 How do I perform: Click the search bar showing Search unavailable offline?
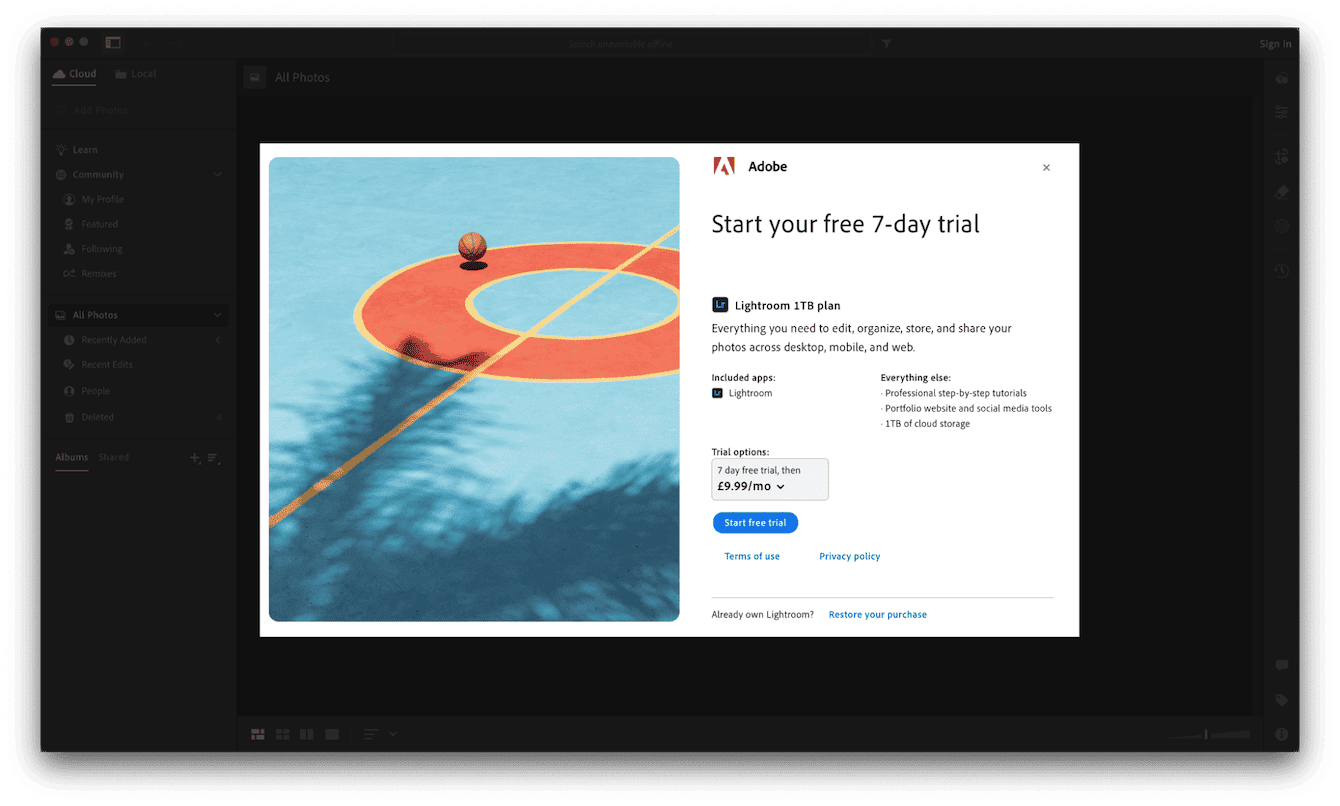(632, 43)
